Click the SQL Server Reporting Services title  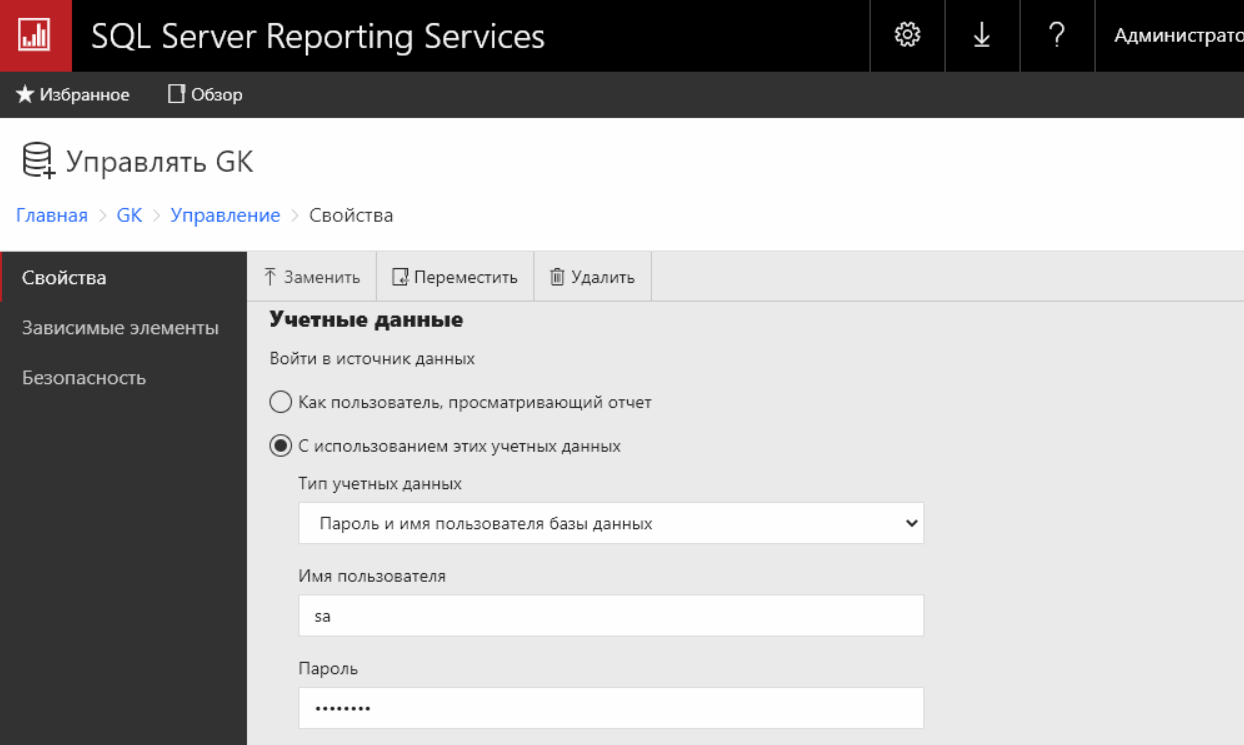pyautogui.click(x=318, y=36)
